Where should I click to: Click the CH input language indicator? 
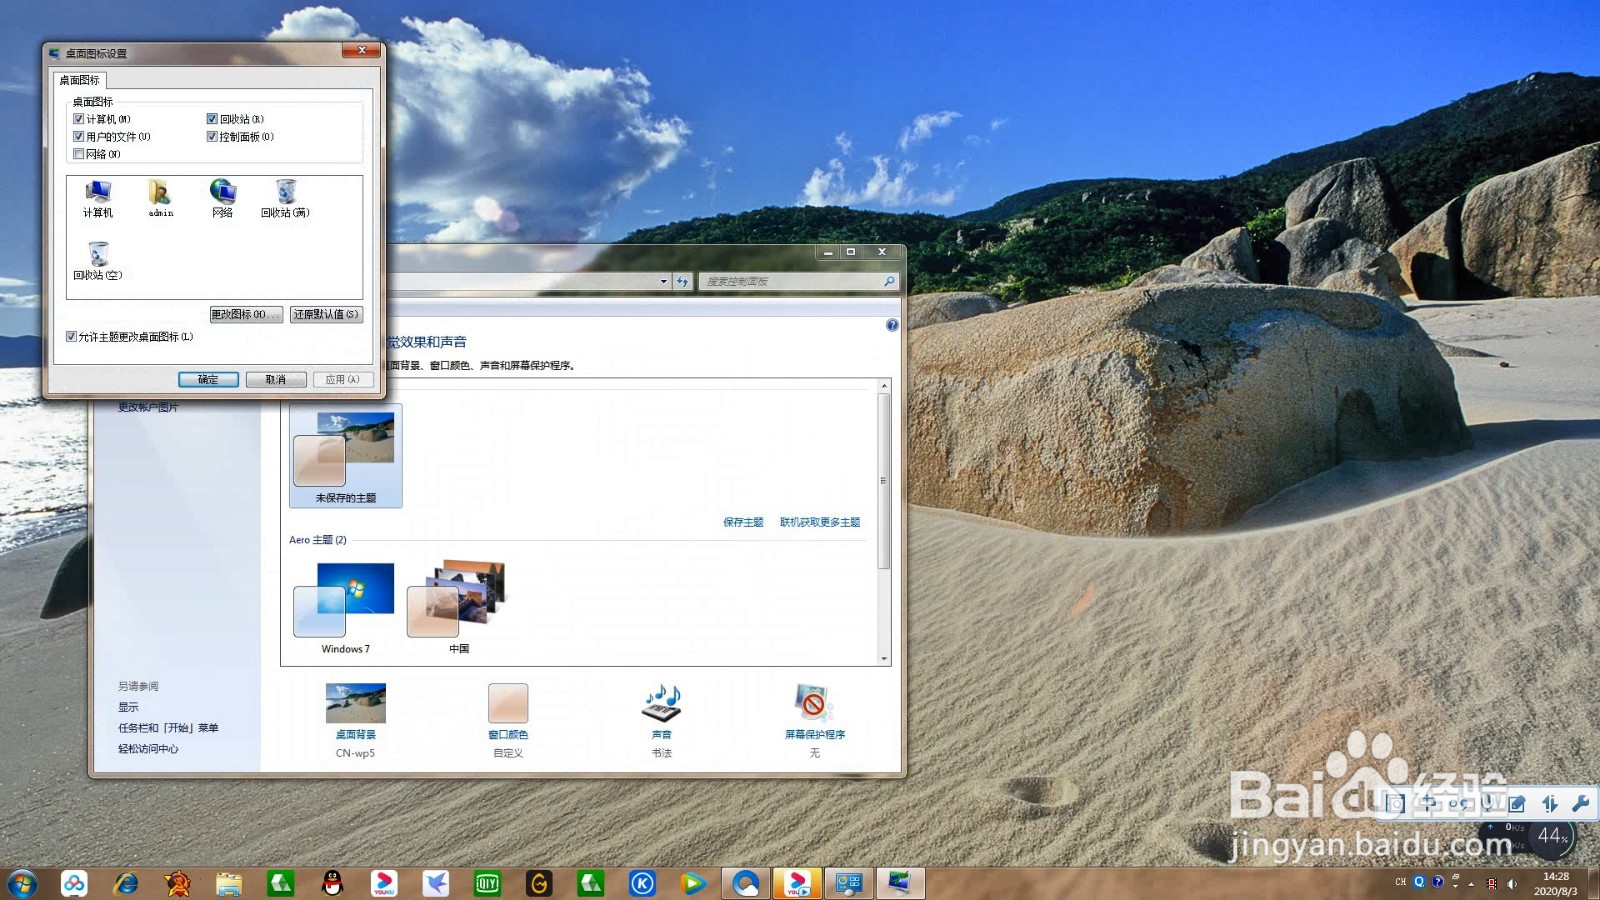click(x=1400, y=882)
